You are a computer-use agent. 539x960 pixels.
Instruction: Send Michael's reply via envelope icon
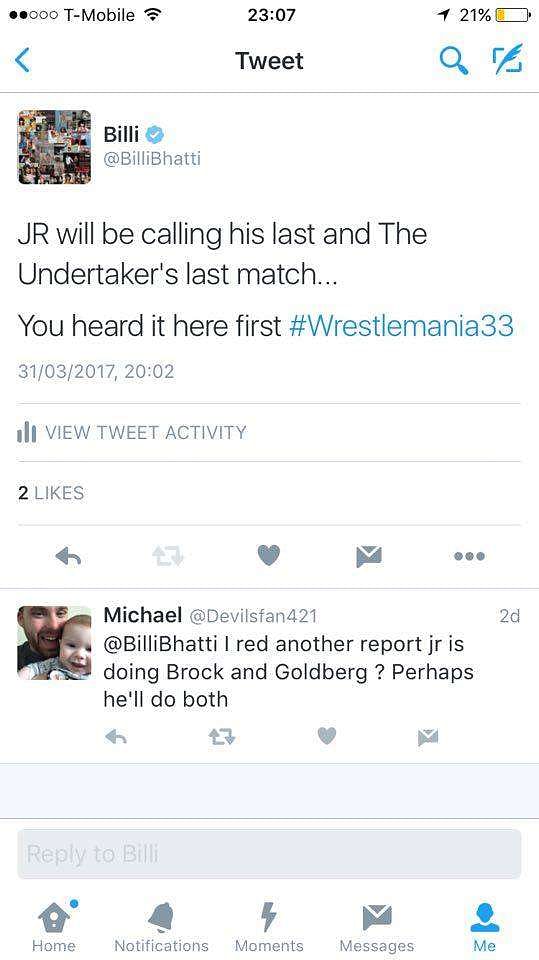tap(428, 737)
